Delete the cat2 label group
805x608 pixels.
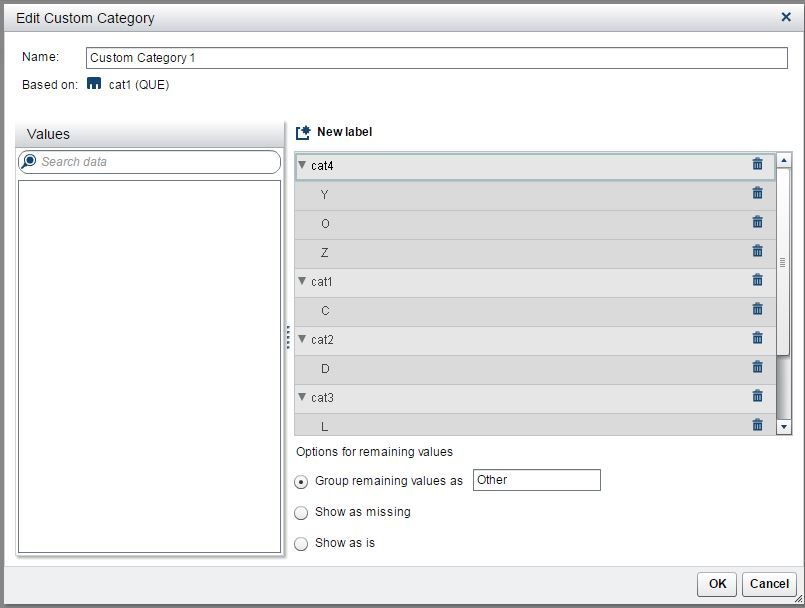pyautogui.click(x=757, y=338)
